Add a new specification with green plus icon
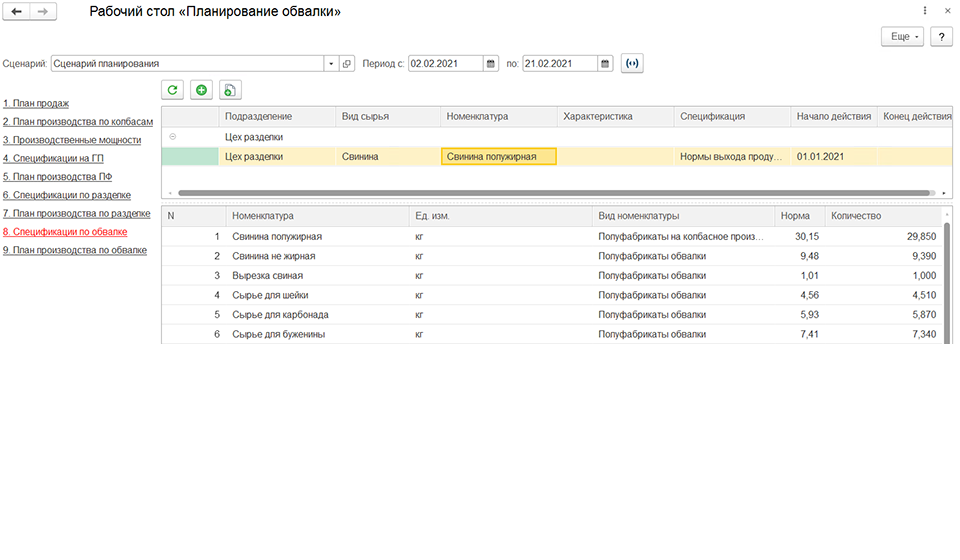The height and width of the screenshot is (560, 960). [201, 90]
